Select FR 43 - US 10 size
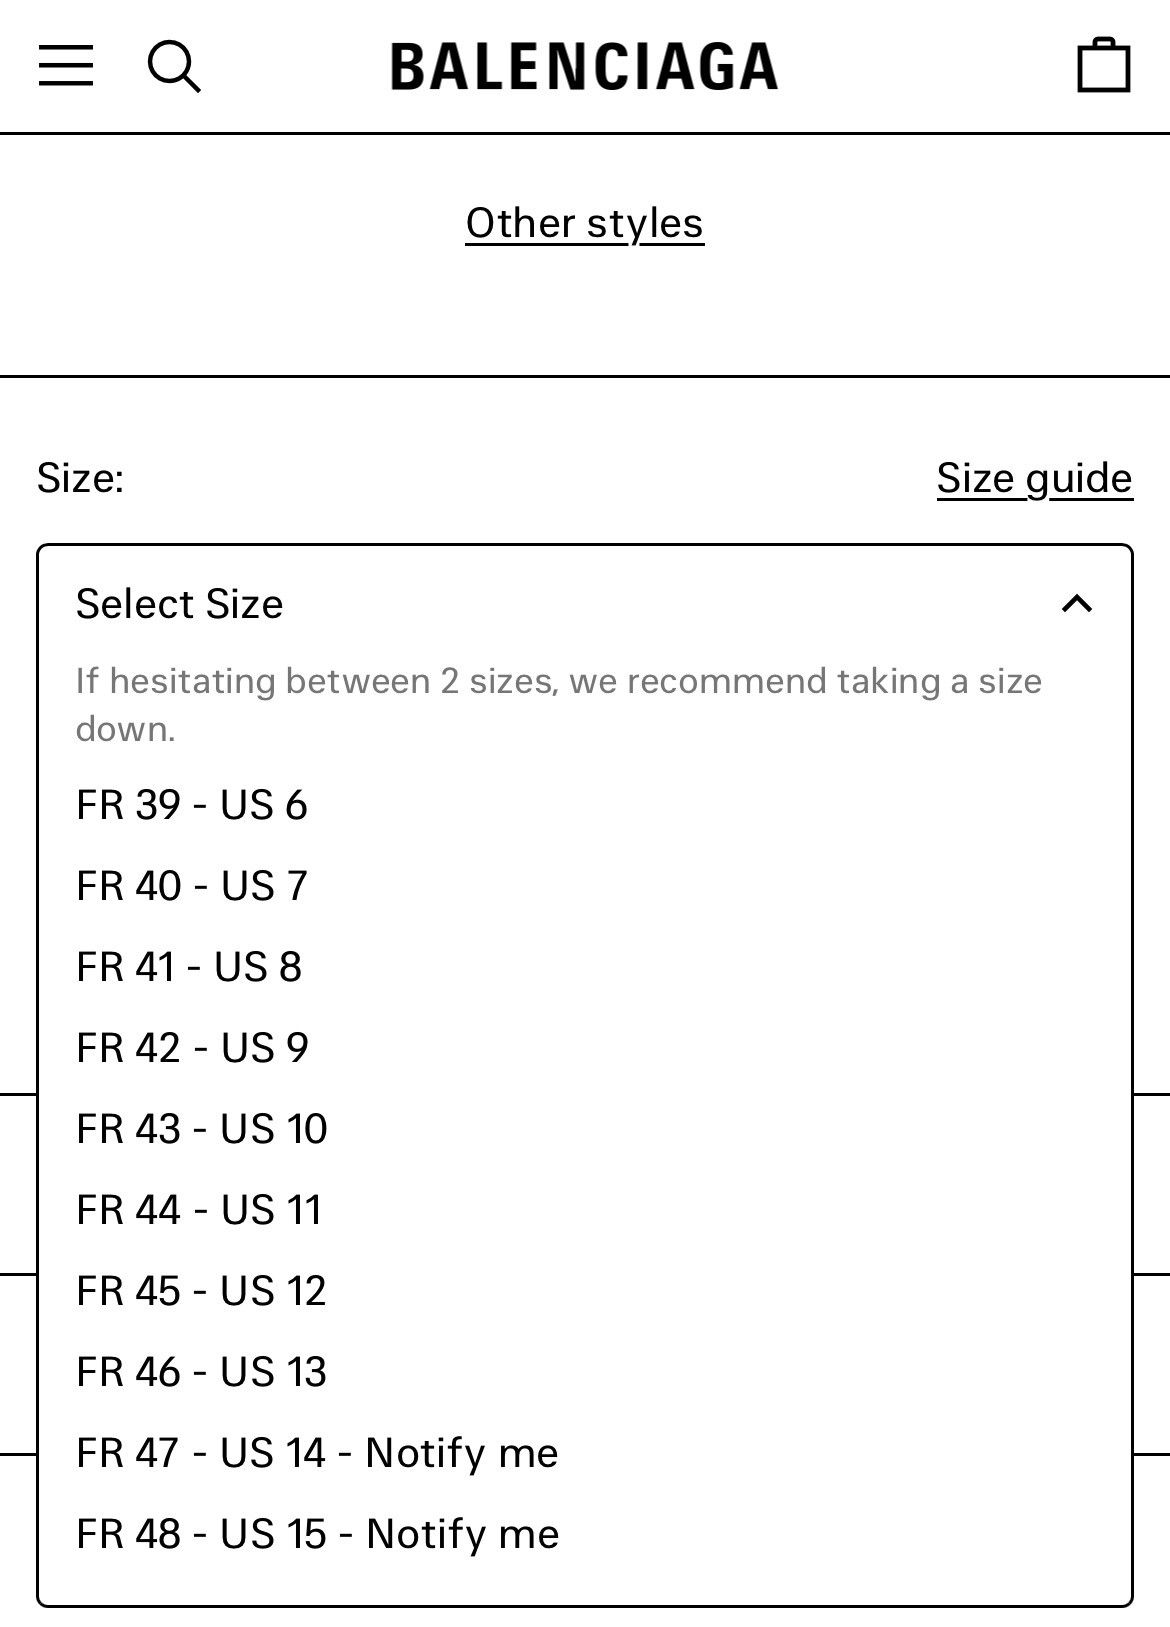1170x1627 pixels. click(585, 1129)
